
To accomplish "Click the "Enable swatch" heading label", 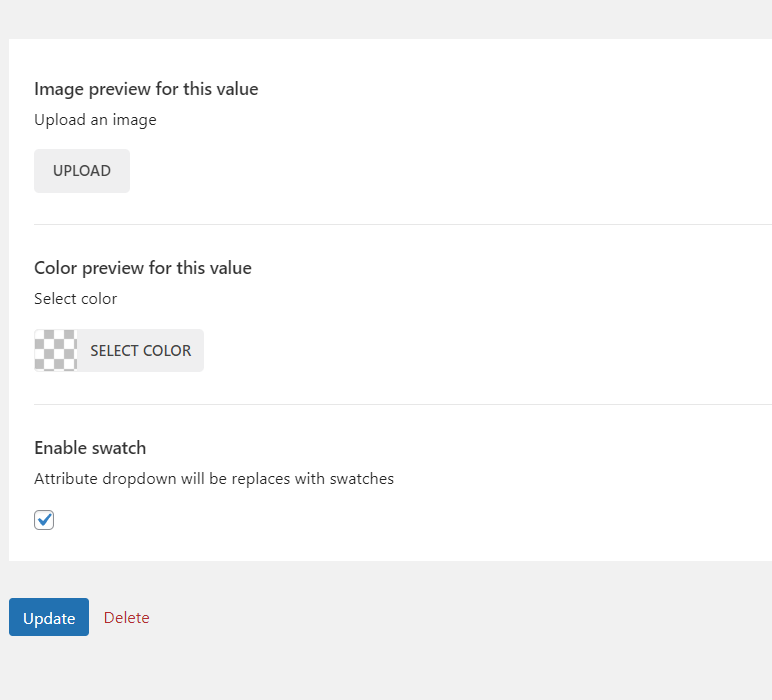I will [x=90, y=448].
